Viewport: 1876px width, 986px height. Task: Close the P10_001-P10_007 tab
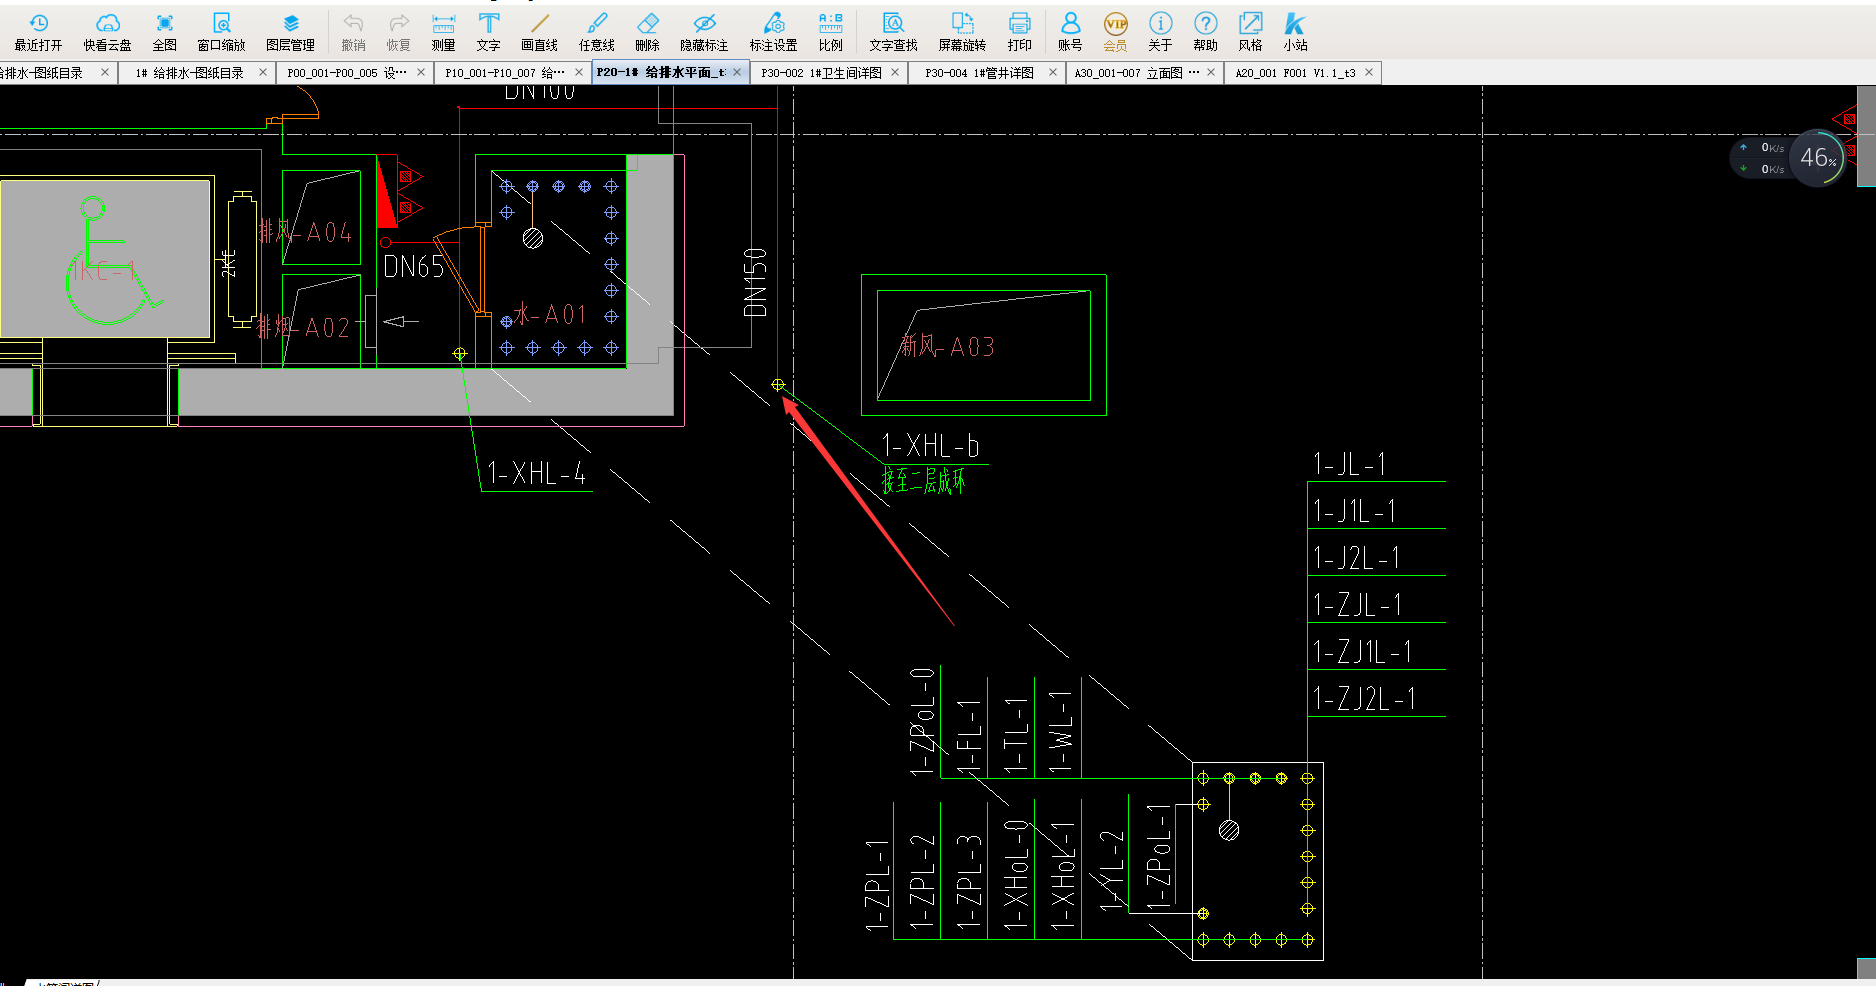click(x=579, y=72)
